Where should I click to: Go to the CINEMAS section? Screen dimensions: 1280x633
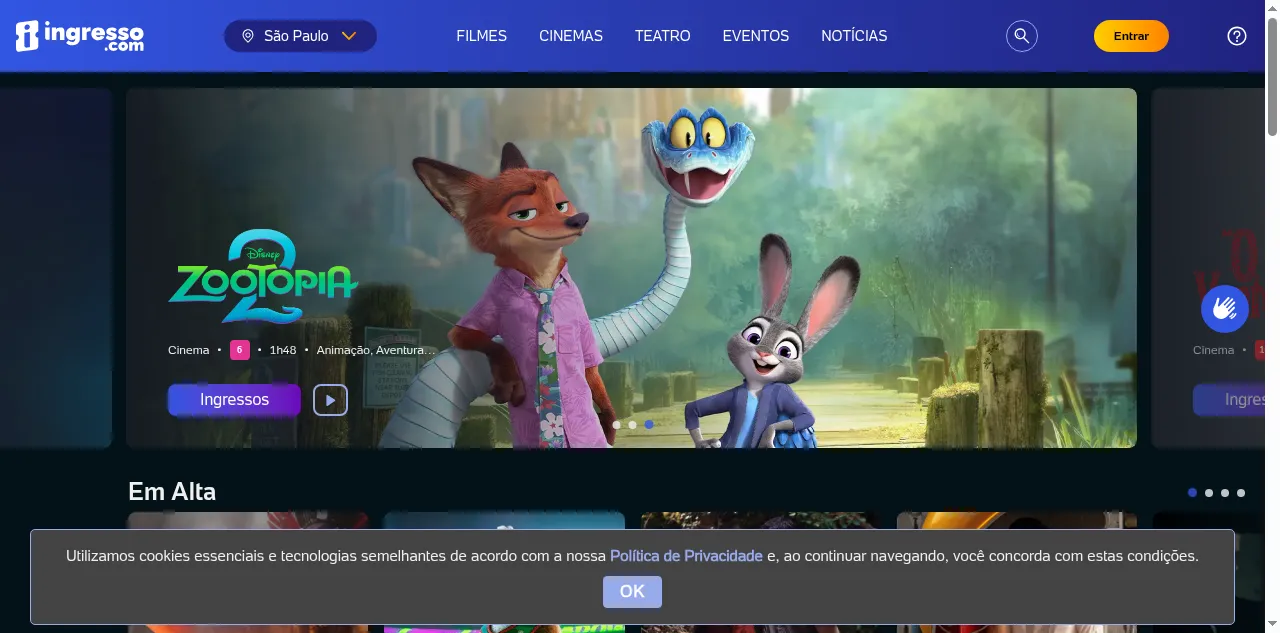[x=571, y=36]
